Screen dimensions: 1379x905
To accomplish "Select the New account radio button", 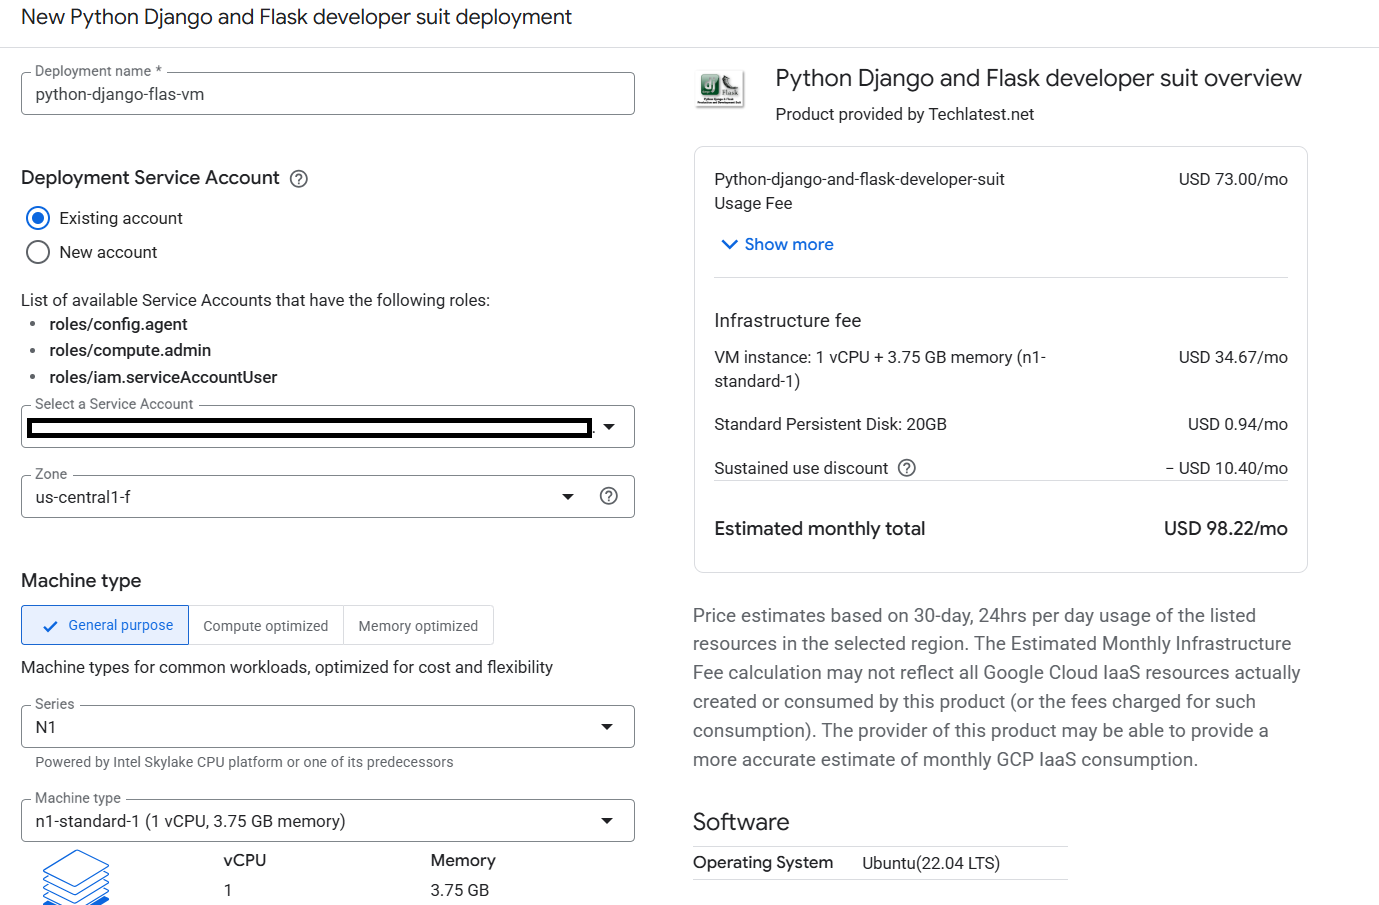I will point(38,252).
